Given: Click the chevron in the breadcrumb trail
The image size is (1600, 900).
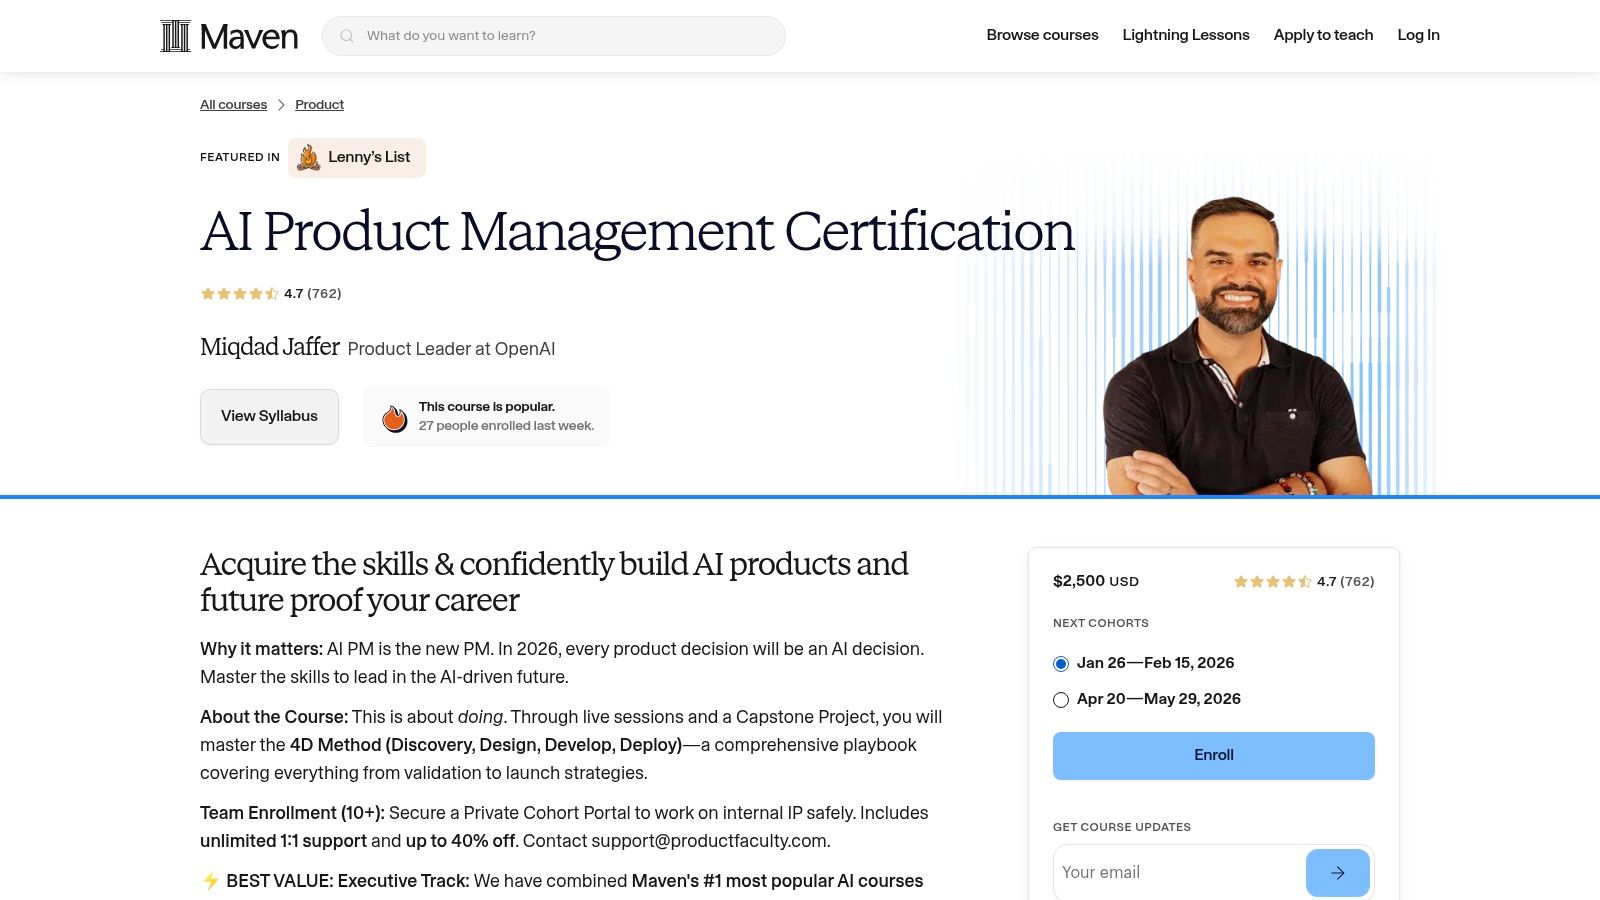Looking at the screenshot, I should click(x=281, y=104).
